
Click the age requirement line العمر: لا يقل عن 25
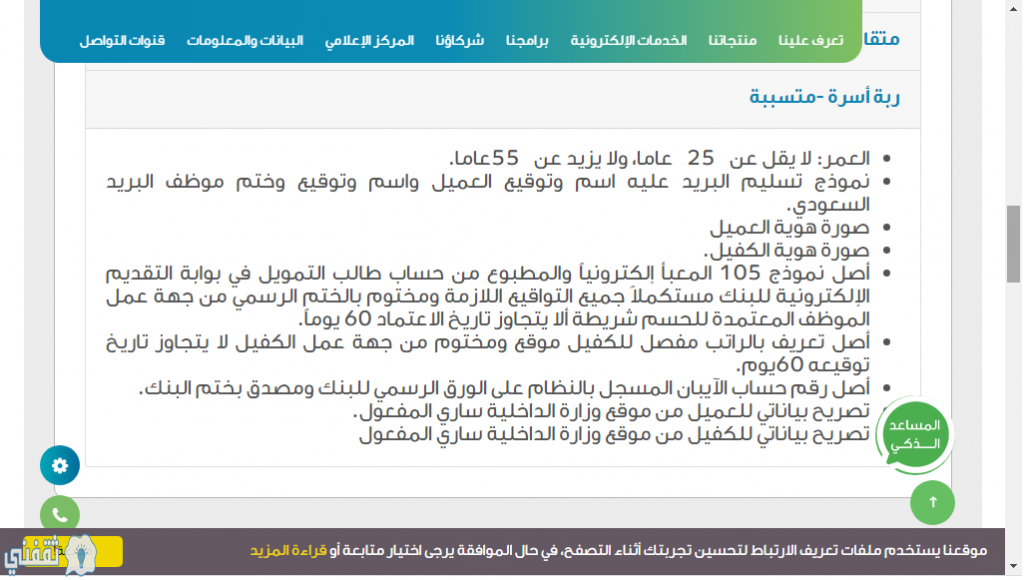click(660, 159)
